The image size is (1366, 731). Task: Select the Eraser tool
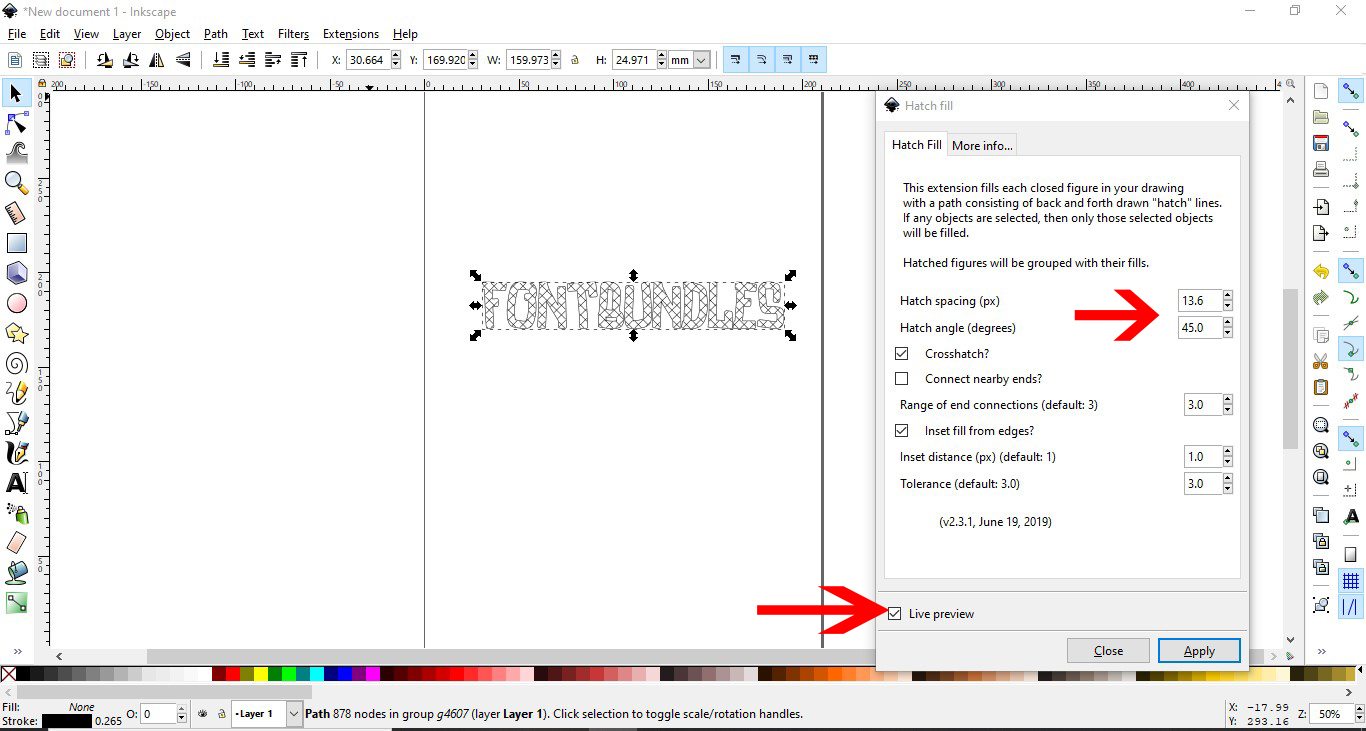click(16, 543)
